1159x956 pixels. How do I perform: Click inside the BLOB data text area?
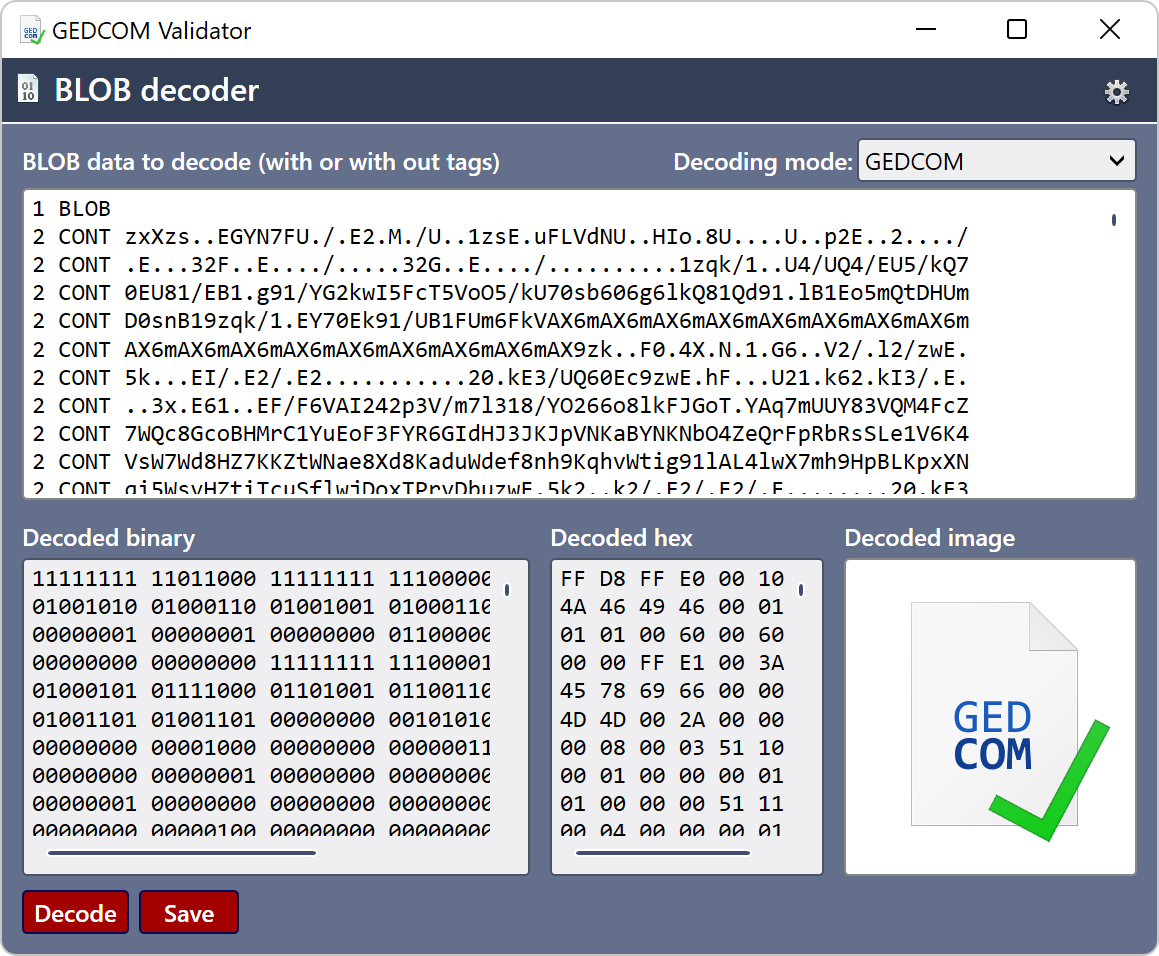click(x=500, y=340)
